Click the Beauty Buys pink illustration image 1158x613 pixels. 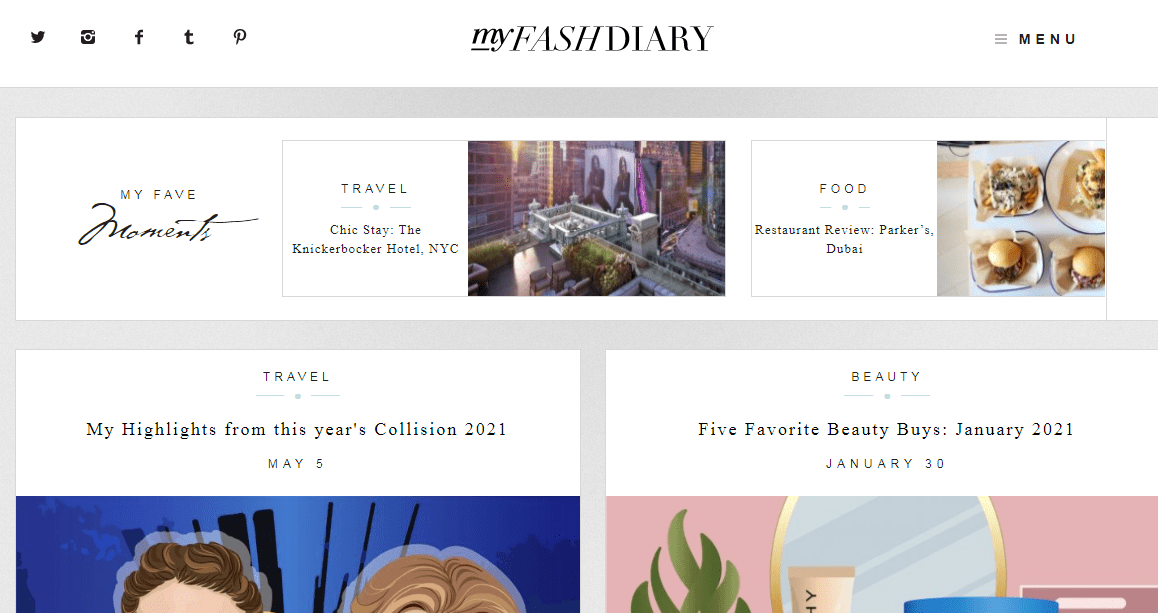click(x=882, y=555)
